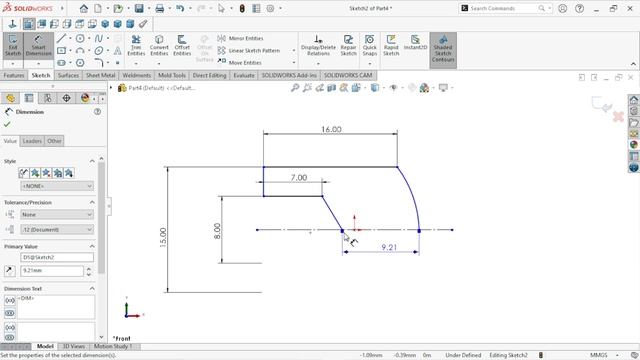
Task: Click the Mark for Drawing button beside 9.21mm
Action: [x=10, y=271]
